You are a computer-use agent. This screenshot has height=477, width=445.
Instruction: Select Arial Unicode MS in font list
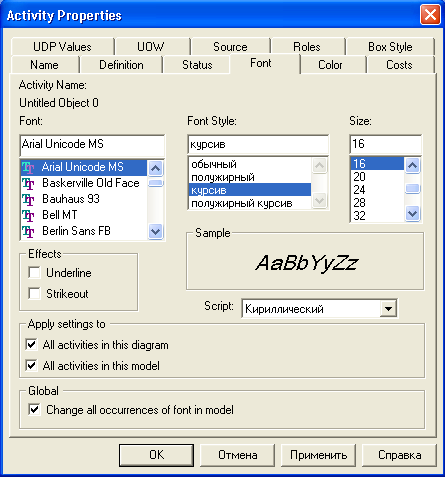[x=84, y=167]
